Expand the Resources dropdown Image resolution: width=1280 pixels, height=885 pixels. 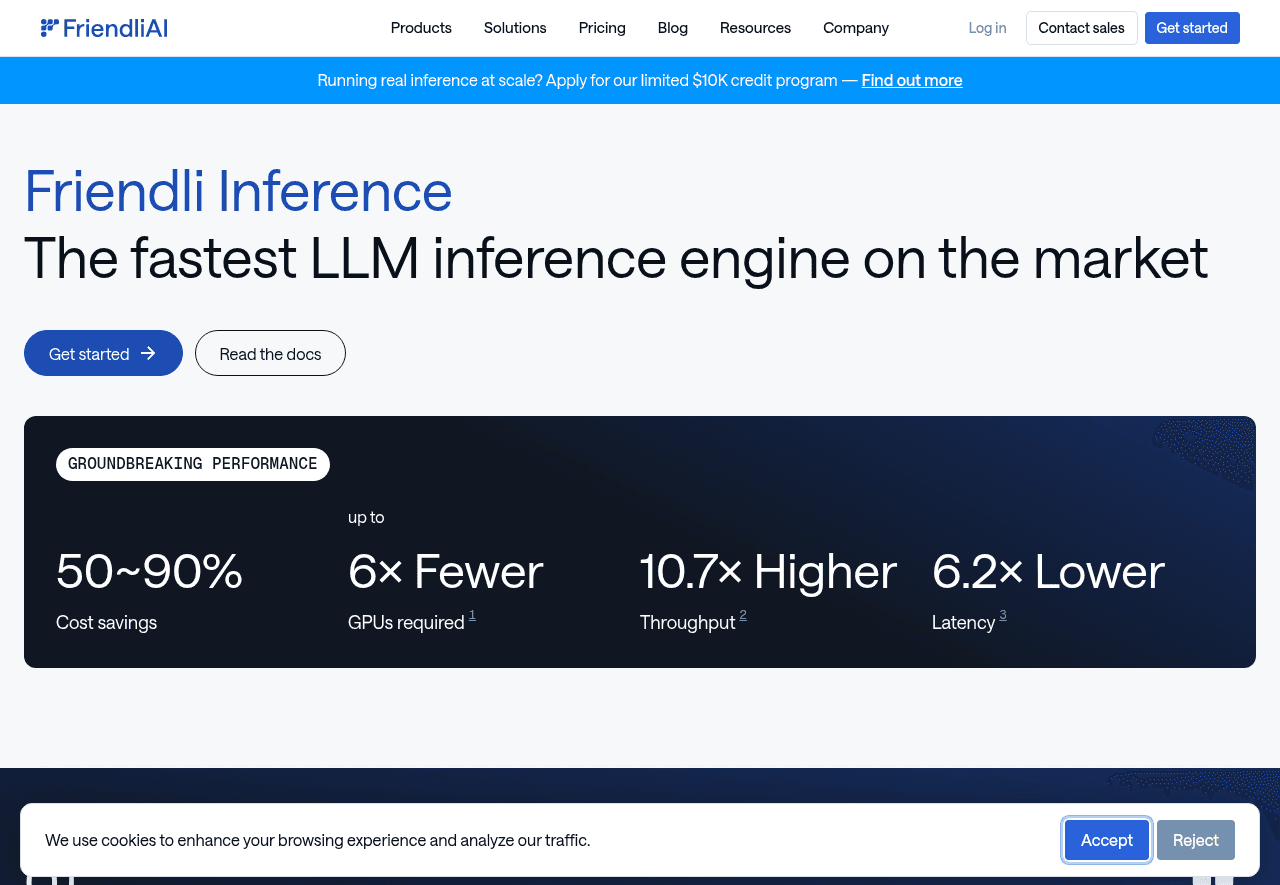(x=755, y=28)
